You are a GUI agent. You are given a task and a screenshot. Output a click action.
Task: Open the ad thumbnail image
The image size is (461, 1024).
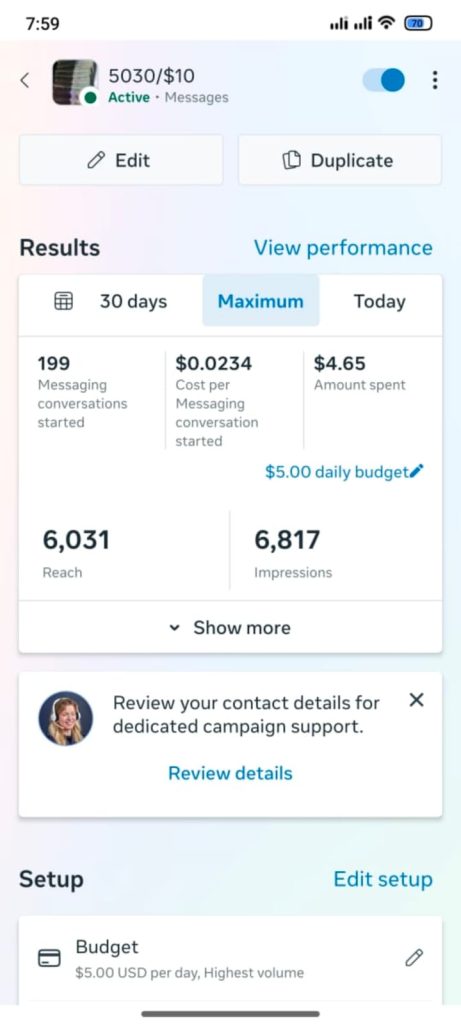(75, 82)
